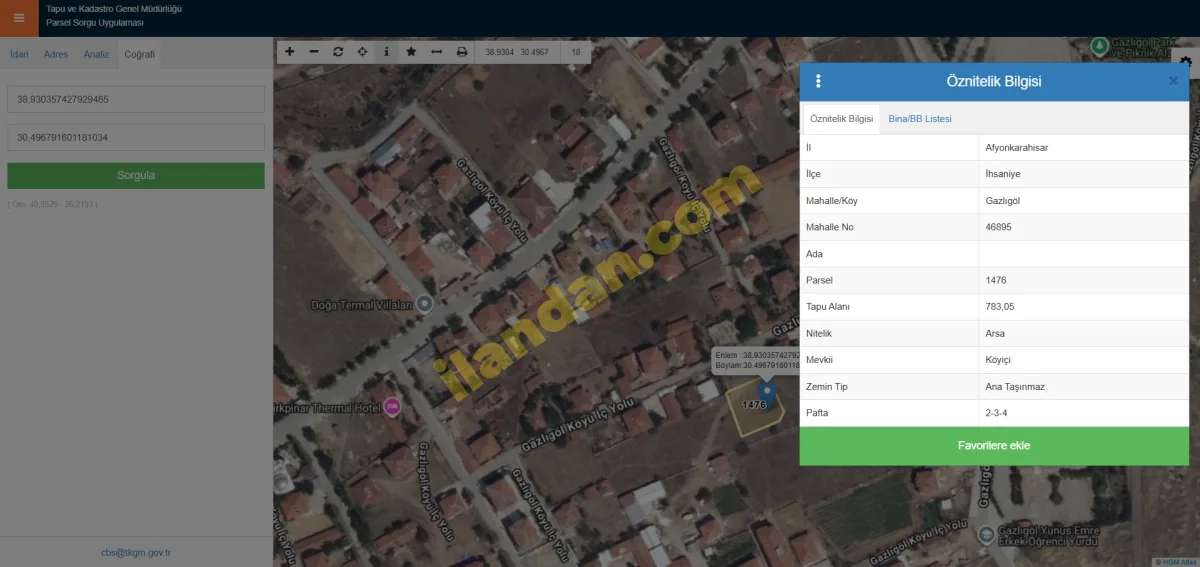Click the Parsel value 1476 in table
Screen dimensions: 1200x567
point(1084,280)
